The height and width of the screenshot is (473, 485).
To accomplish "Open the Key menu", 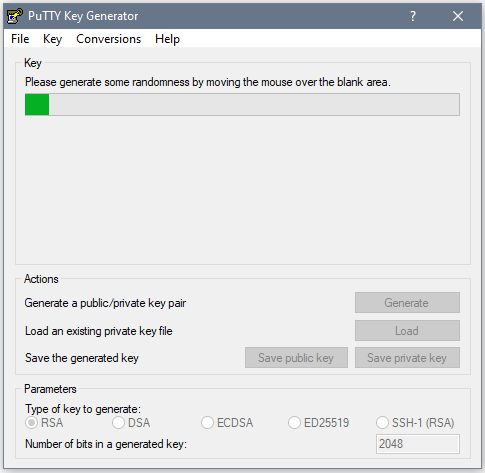I will pyautogui.click(x=52, y=39).
